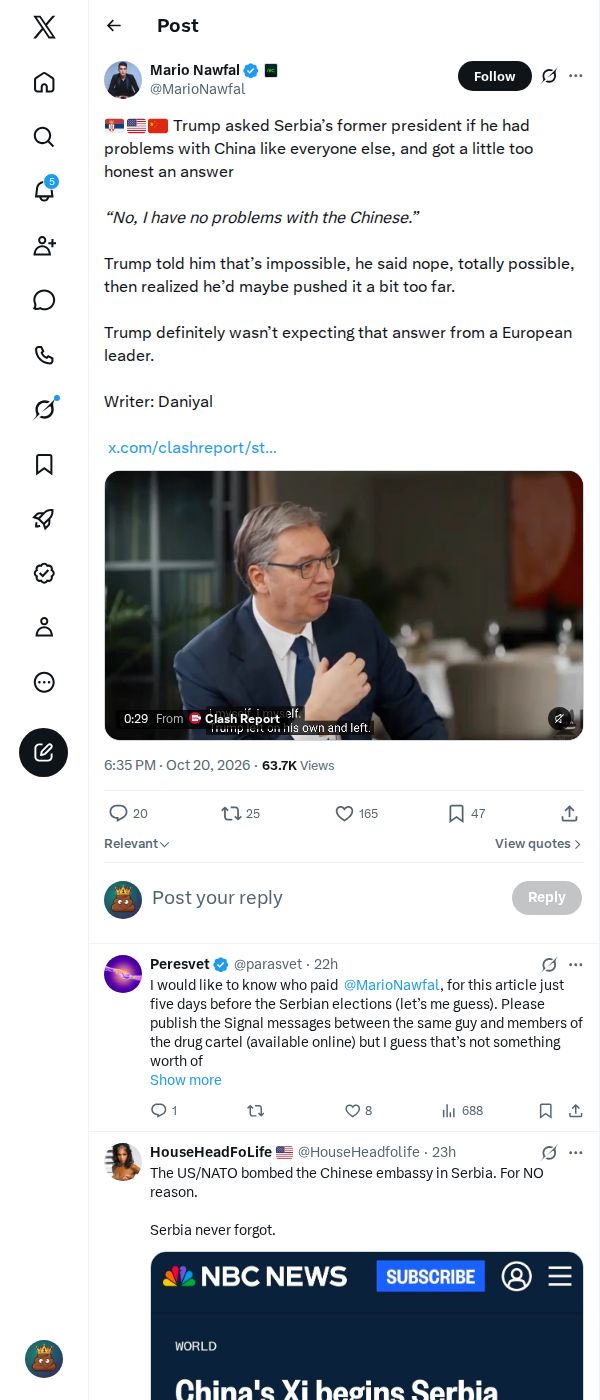The image size is (600, 1400).
Task: Open the Bookmarks sidebar icon
Action: point(44,464)
